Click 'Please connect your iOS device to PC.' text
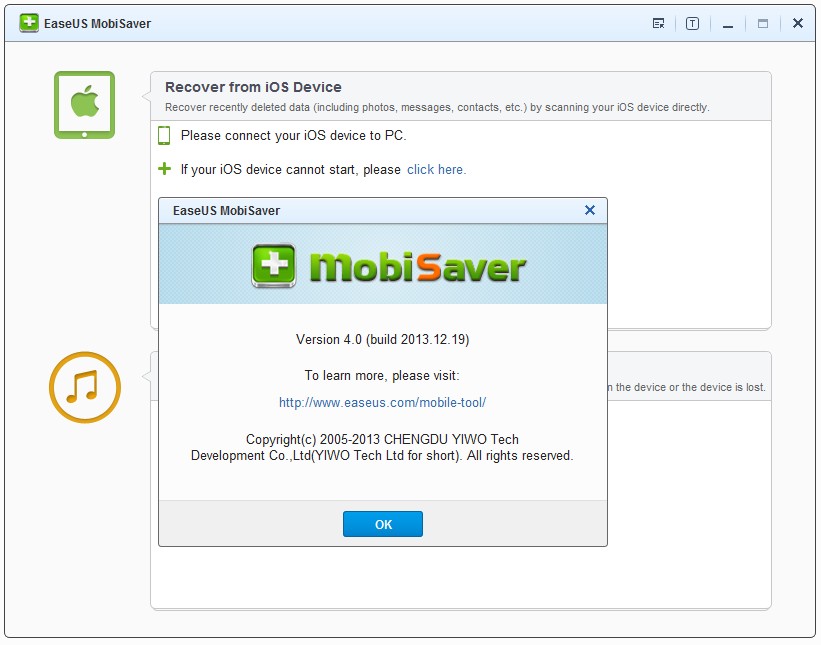The width and height of the screenshot is (821, 645). click(x=293, y=136)
